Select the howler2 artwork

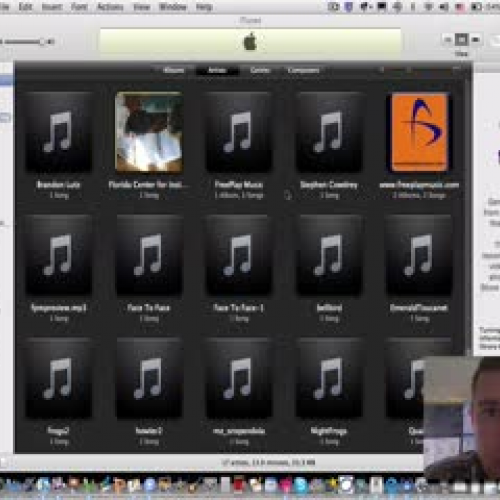(149, 378)
